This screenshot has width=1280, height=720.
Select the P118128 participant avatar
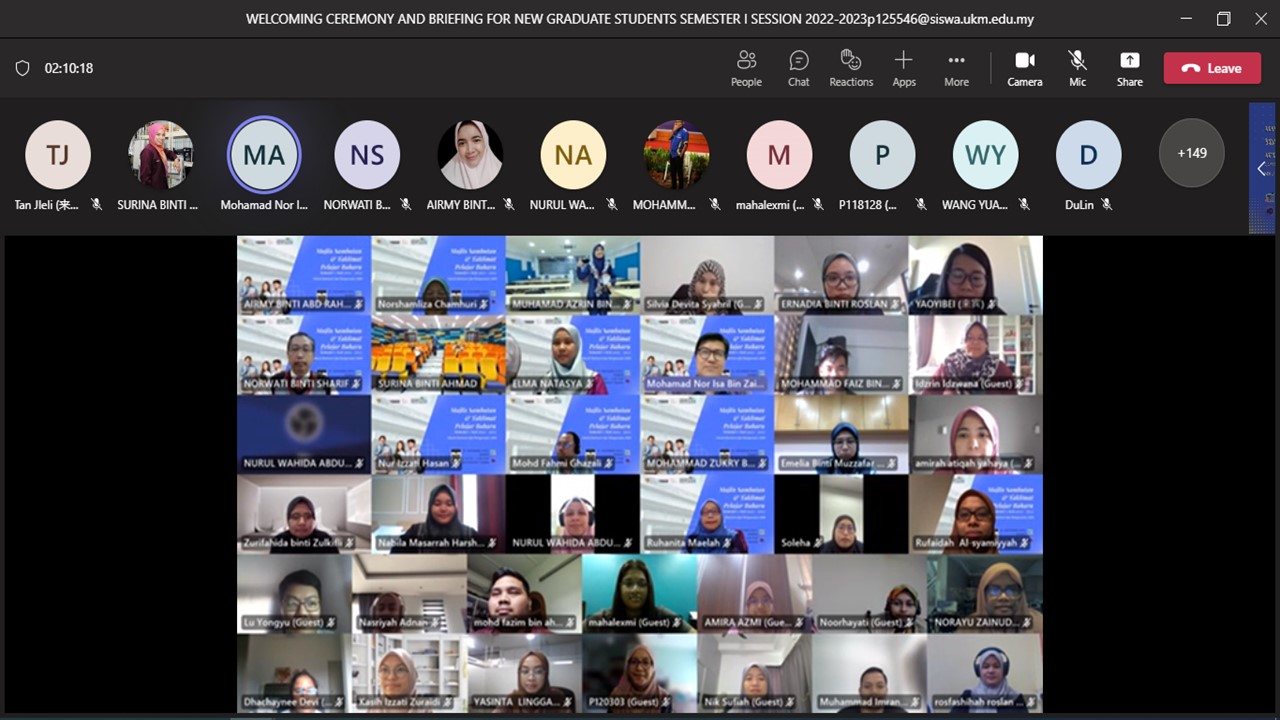[x=882, y=155]
